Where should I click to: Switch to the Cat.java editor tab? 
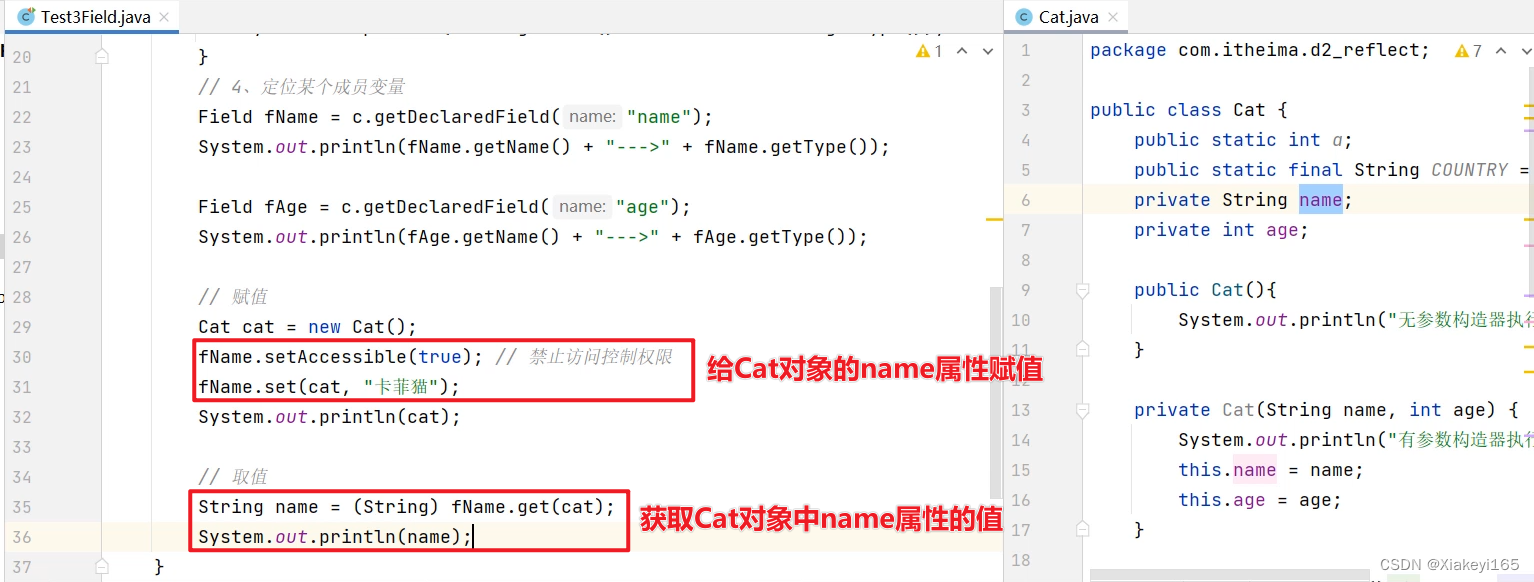point(1068,16)
